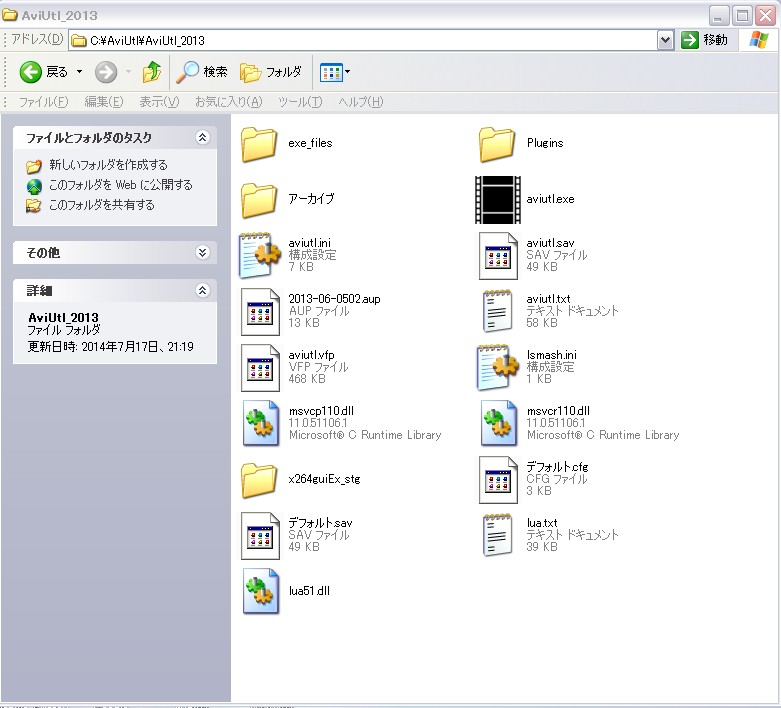This screenshot has width=781, height=708.
Task: Open the ツール(T) menu
Action: pos(300,102)
